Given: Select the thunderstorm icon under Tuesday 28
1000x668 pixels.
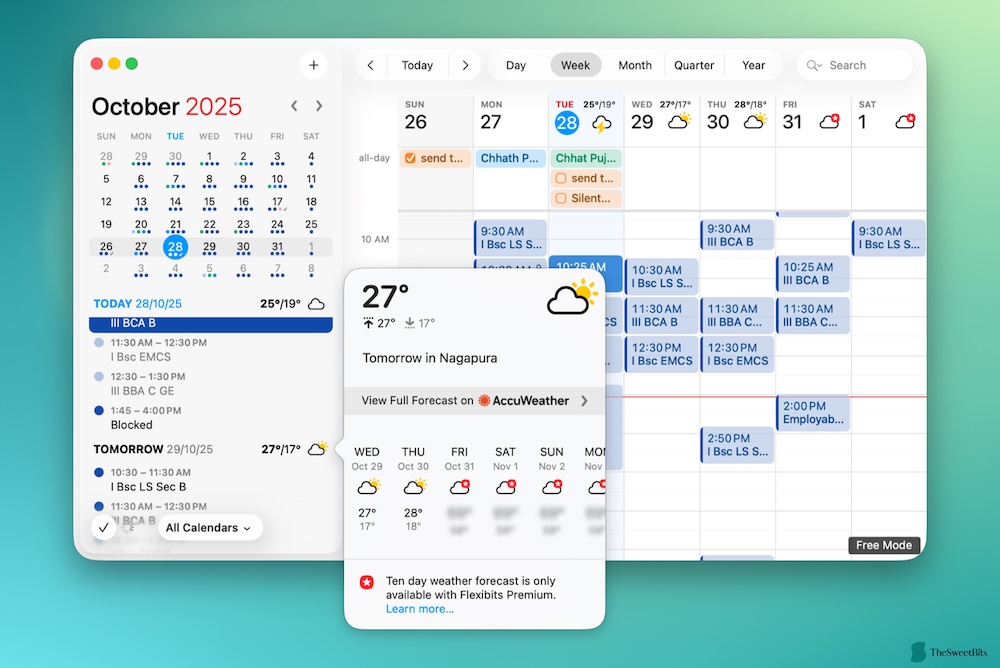Looking at the screenshot, I should (600, 122).
